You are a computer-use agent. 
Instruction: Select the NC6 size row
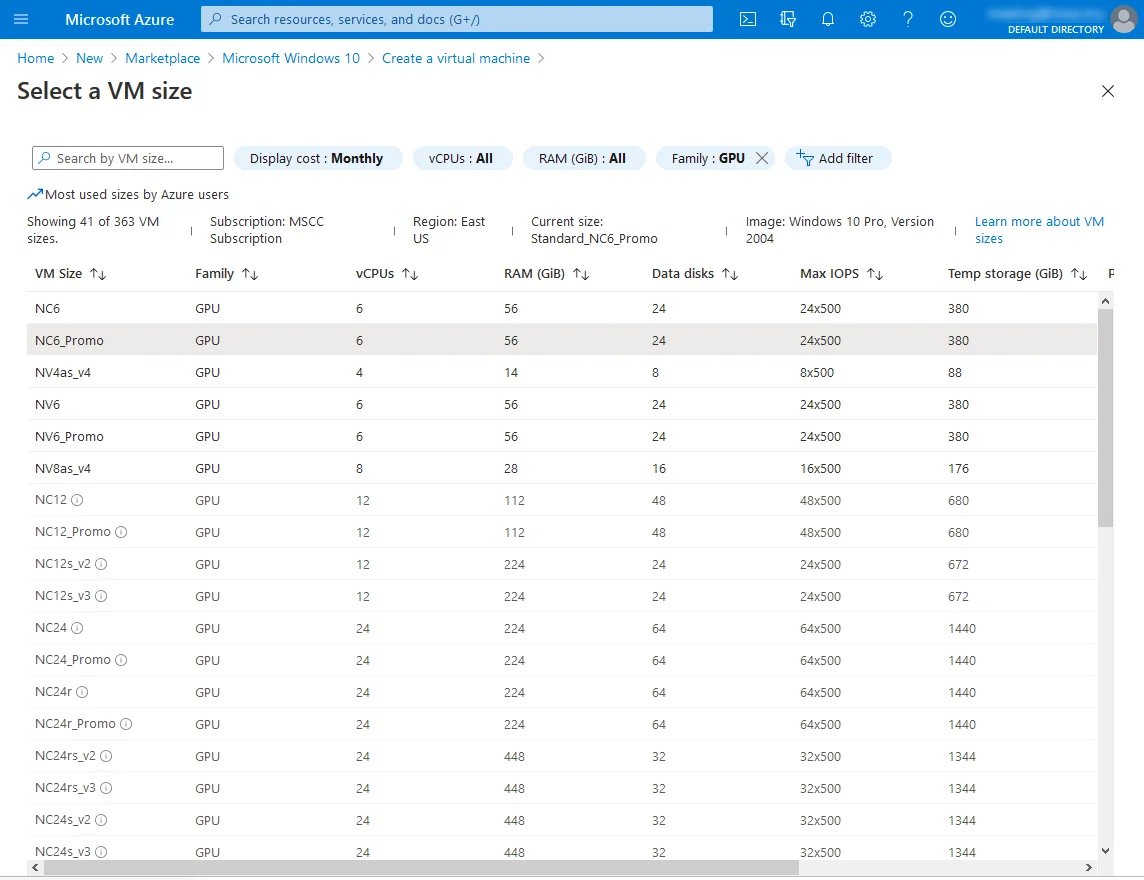tap(562, 308)
